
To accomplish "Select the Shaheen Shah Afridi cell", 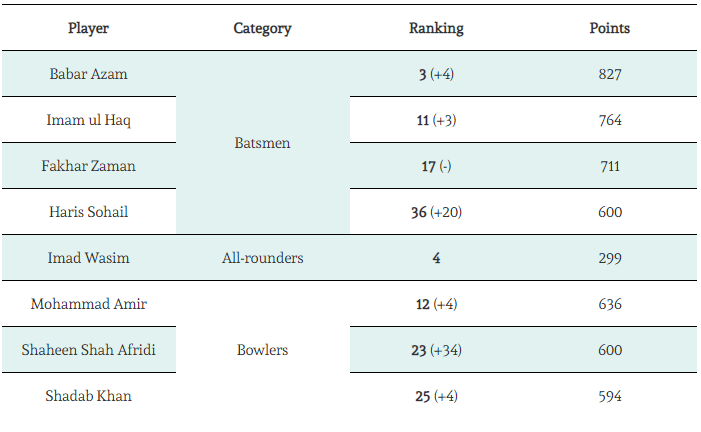I will click(x=88, y=350).
